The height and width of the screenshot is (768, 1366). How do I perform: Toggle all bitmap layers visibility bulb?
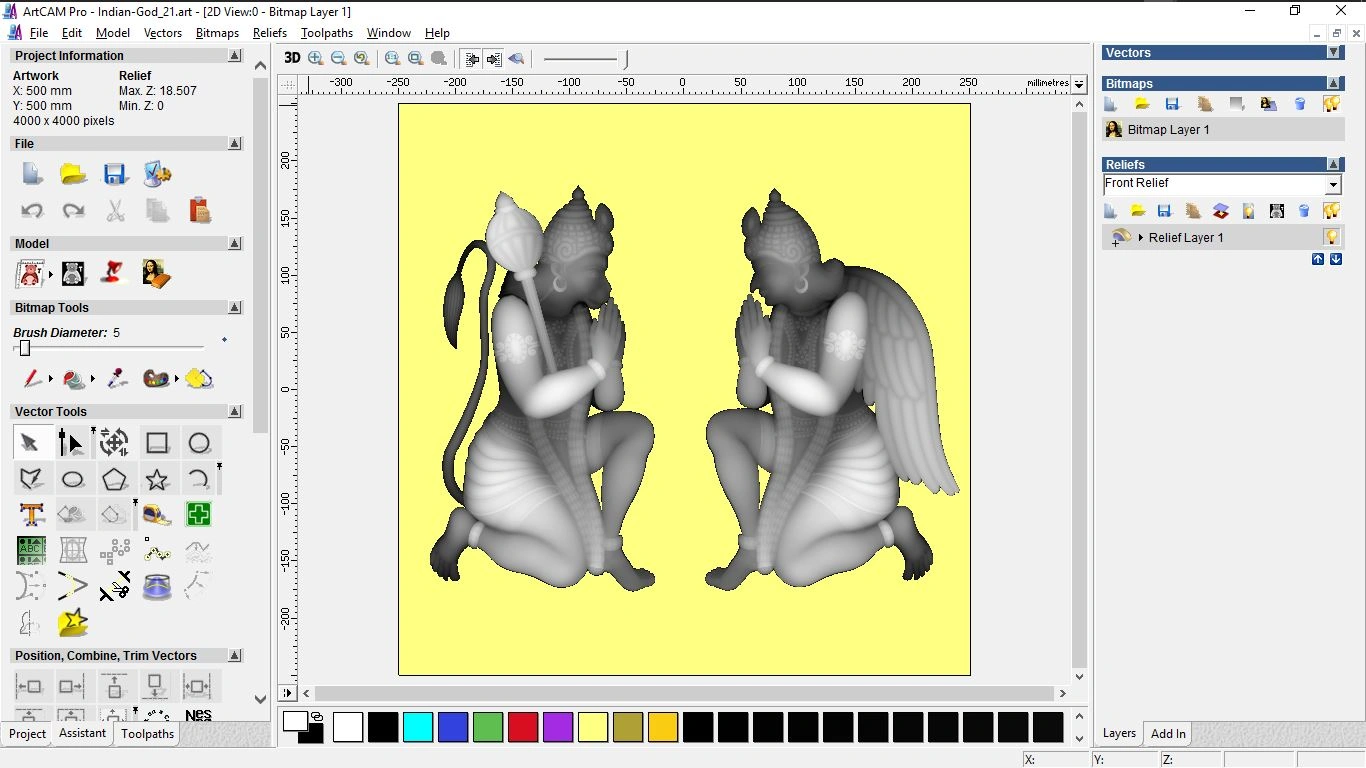1331,104
